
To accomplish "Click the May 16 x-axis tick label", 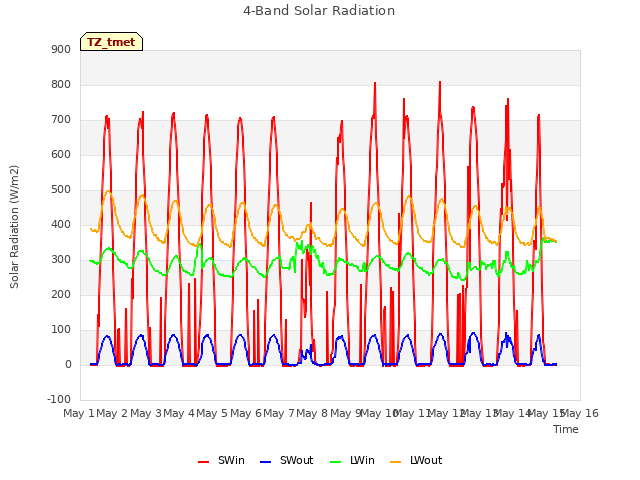I will click(x=580, y=413).
